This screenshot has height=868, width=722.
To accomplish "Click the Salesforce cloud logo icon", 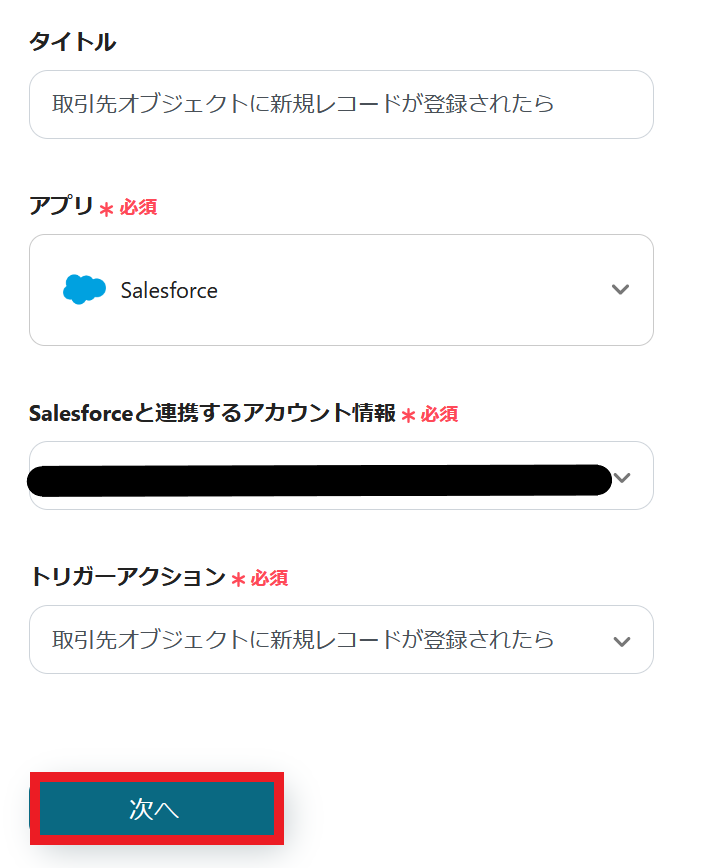I will (x=84, y=290).
